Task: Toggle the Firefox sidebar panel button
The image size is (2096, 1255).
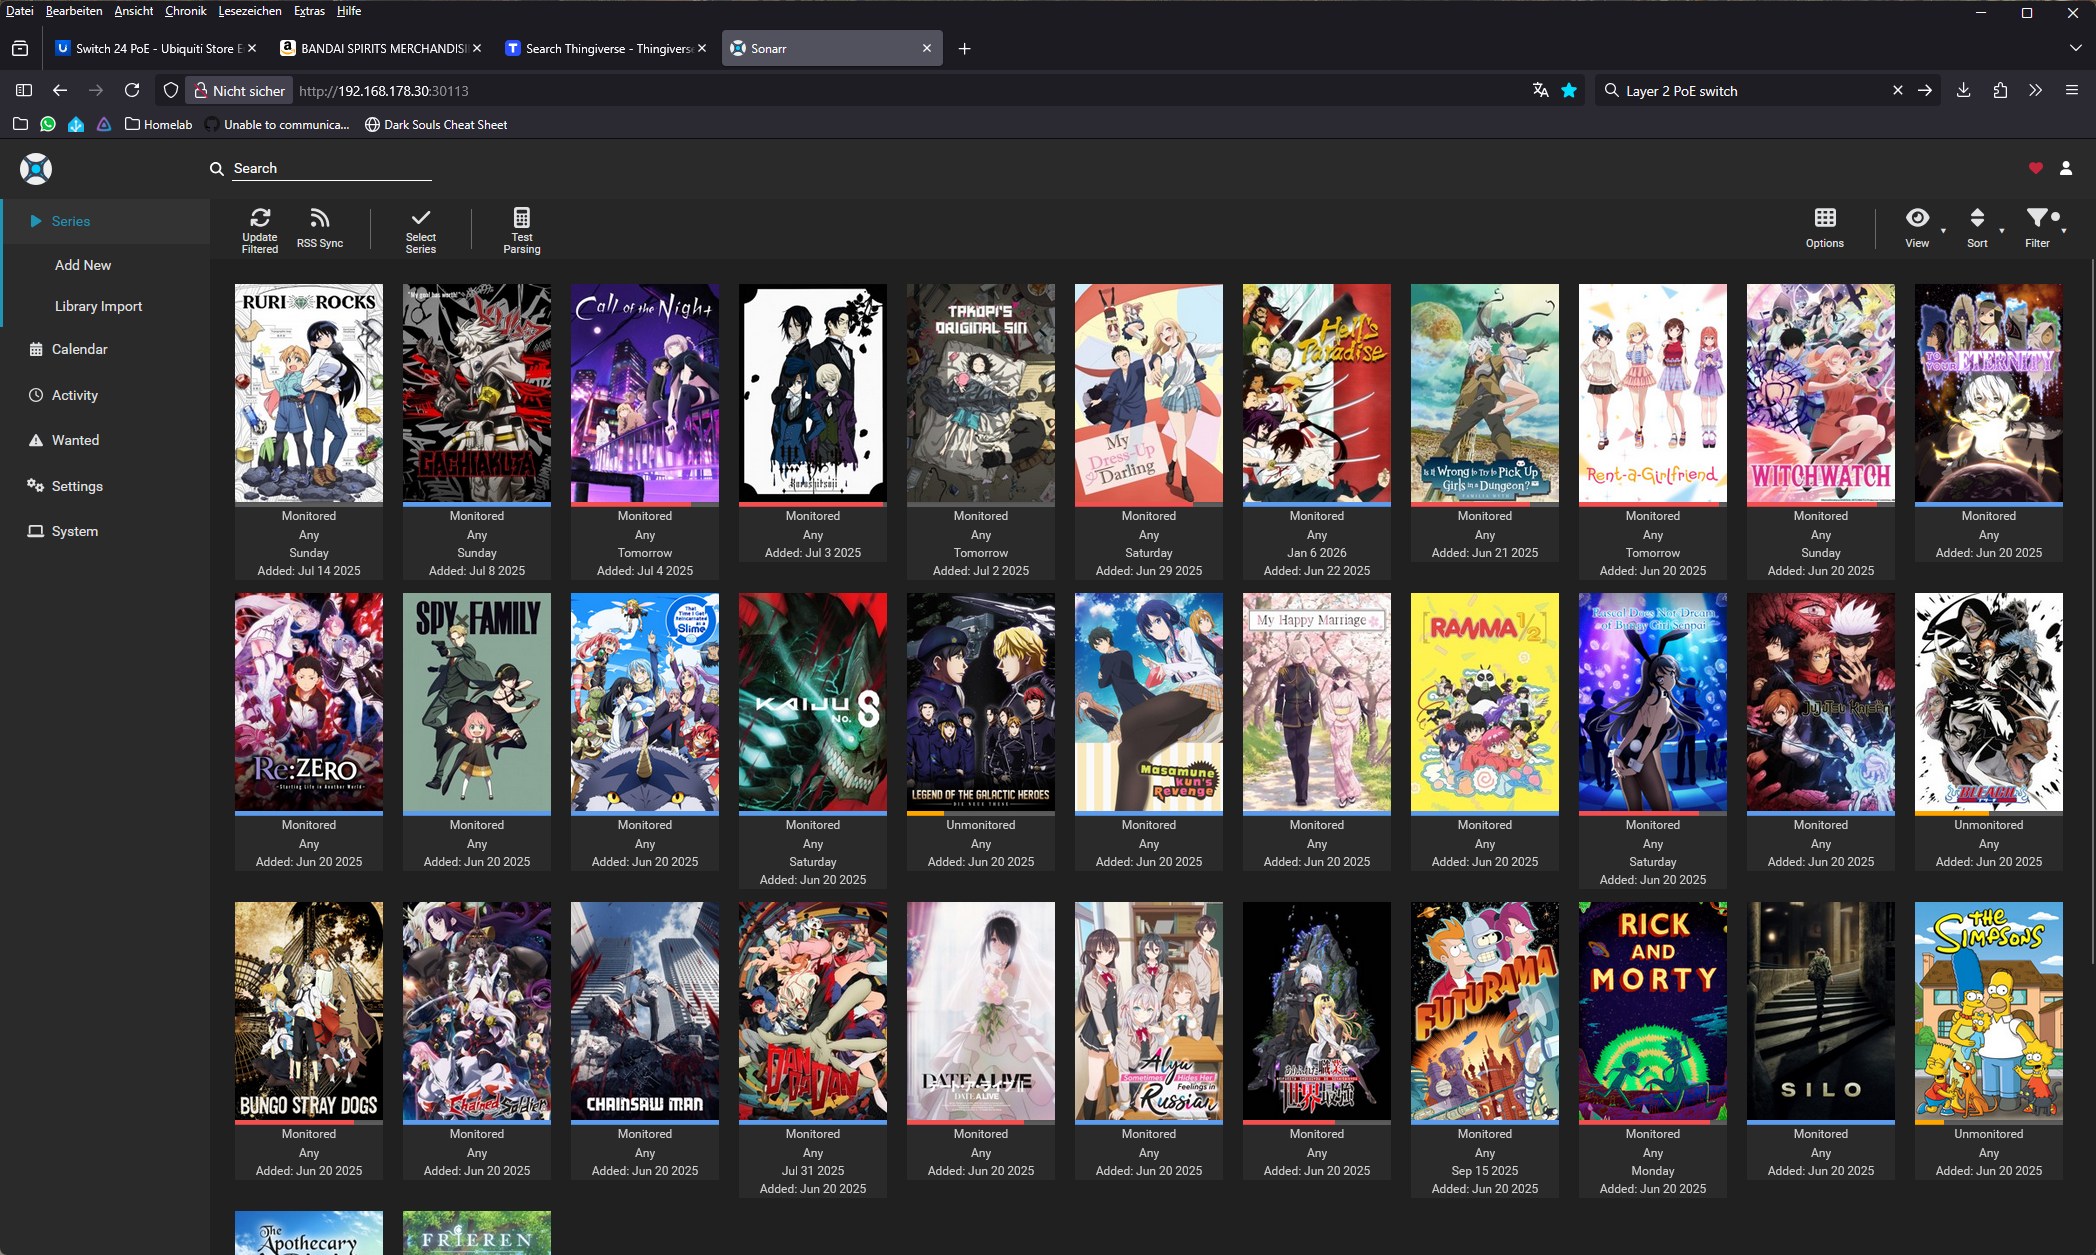Action: 24,90
